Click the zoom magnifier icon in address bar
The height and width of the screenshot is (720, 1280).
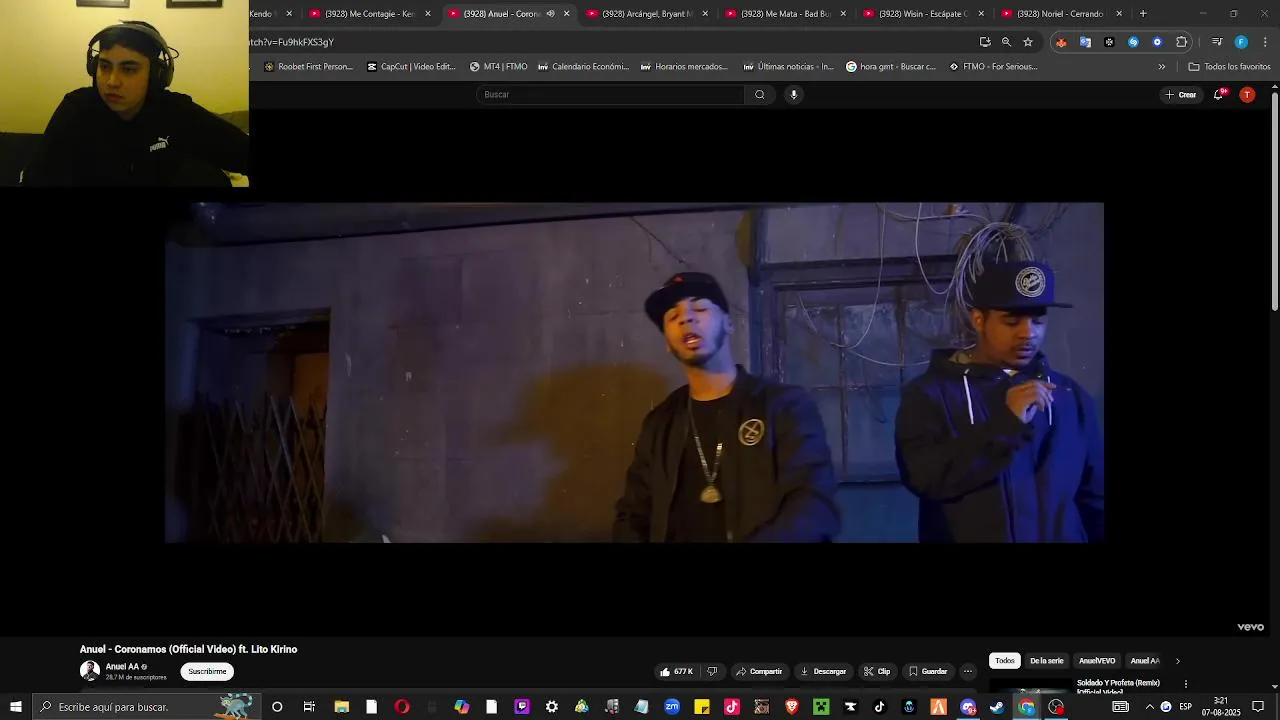click(x=1006, y=42)
